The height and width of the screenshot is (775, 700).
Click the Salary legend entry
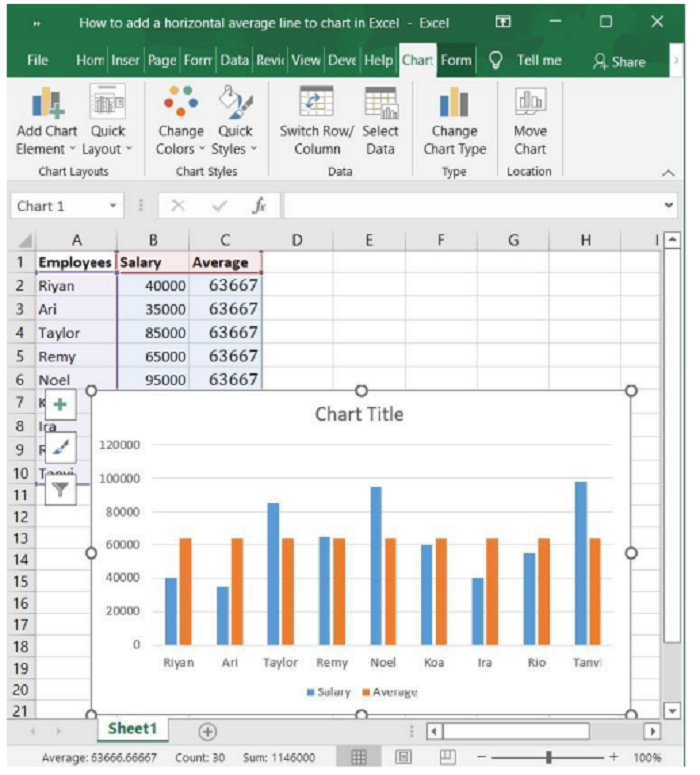(328, 692)
